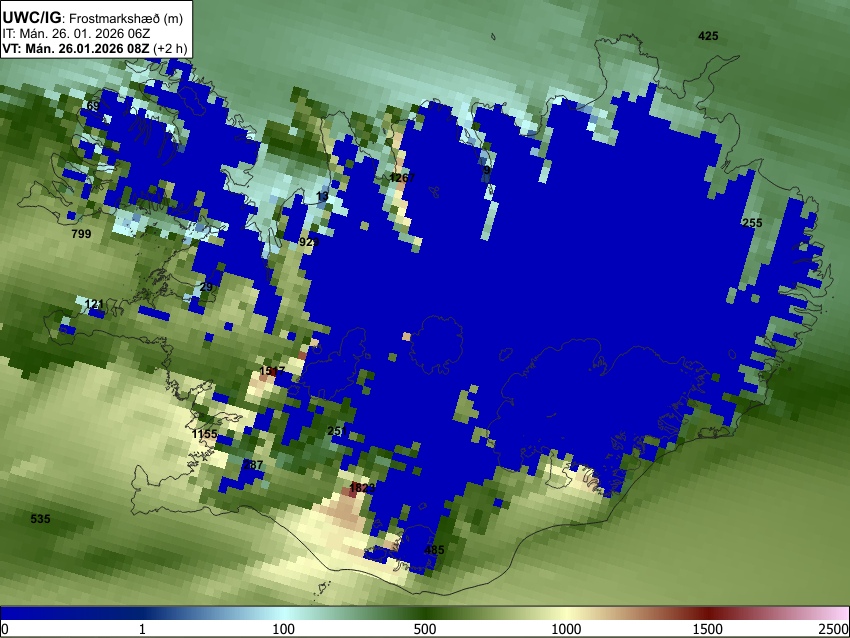Click the dark red 1500 colorbar section
The image size is (850, 638).
point(708,614)
